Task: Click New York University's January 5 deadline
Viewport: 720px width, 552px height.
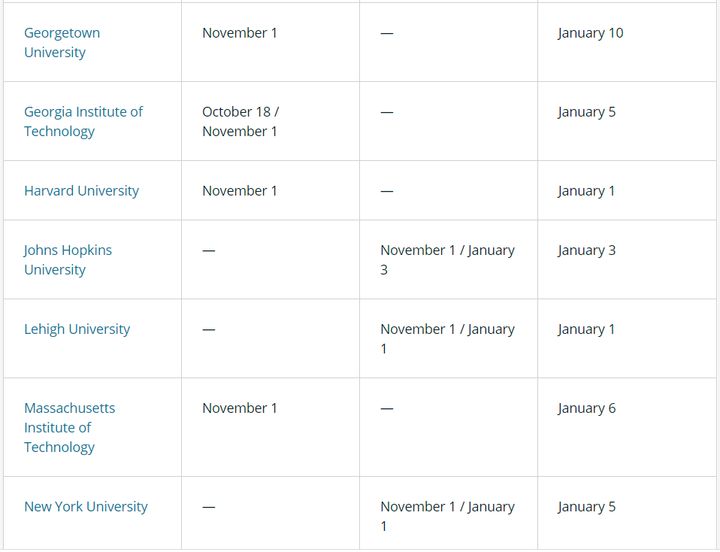Action: point(586,507)
